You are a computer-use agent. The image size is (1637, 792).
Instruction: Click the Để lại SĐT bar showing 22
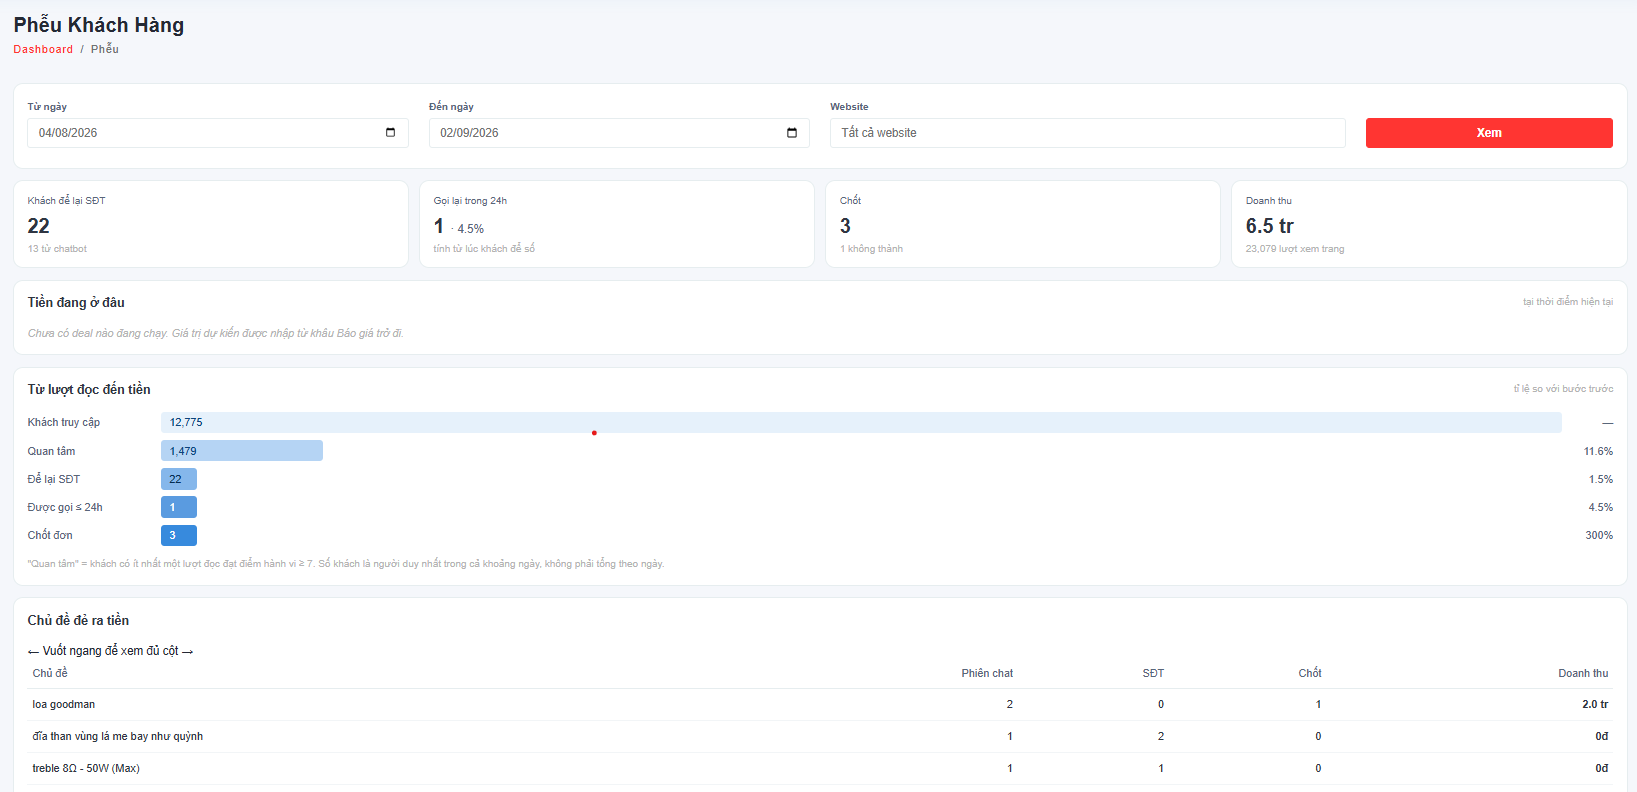[x=179, y=479]
